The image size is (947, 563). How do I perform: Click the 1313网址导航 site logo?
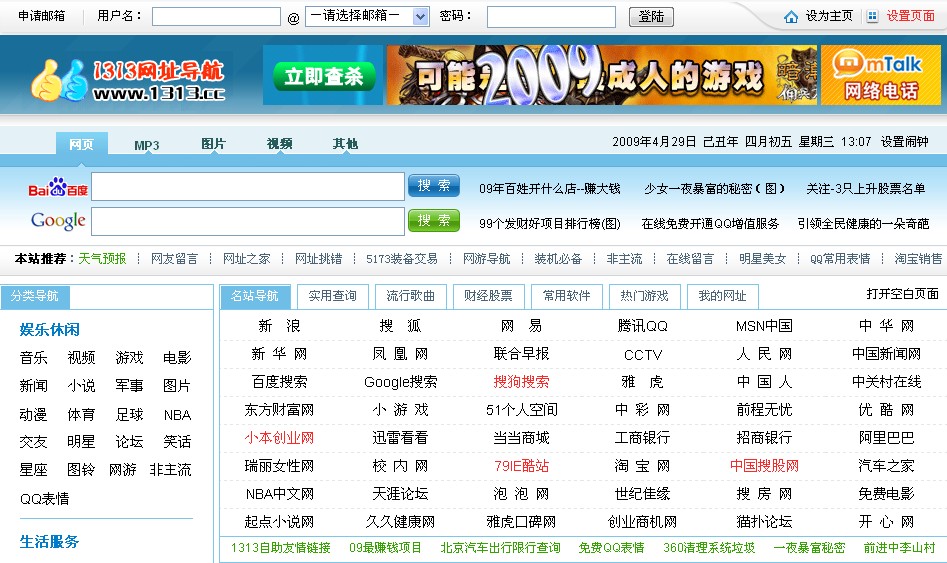pos(128,81)
